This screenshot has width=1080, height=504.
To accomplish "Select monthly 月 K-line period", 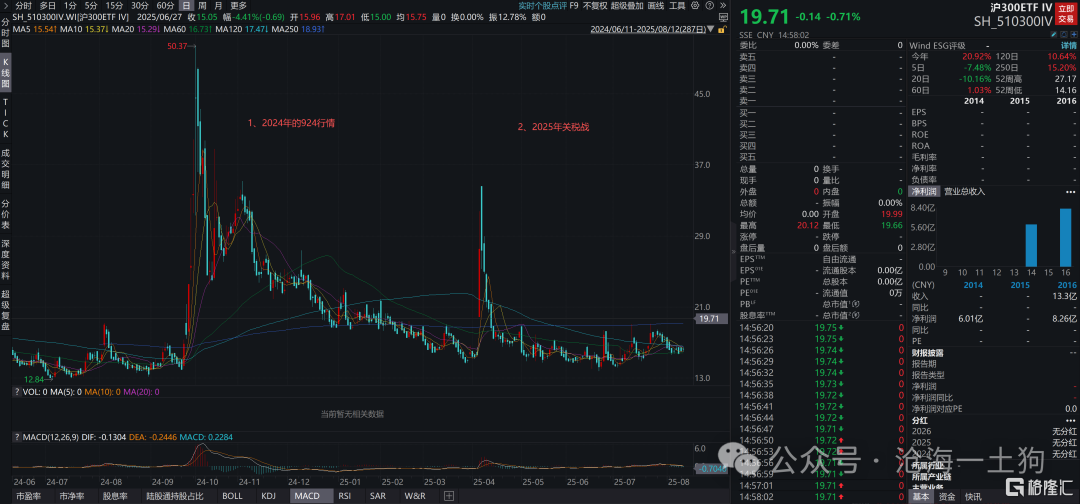I will (x=219, y=6).
